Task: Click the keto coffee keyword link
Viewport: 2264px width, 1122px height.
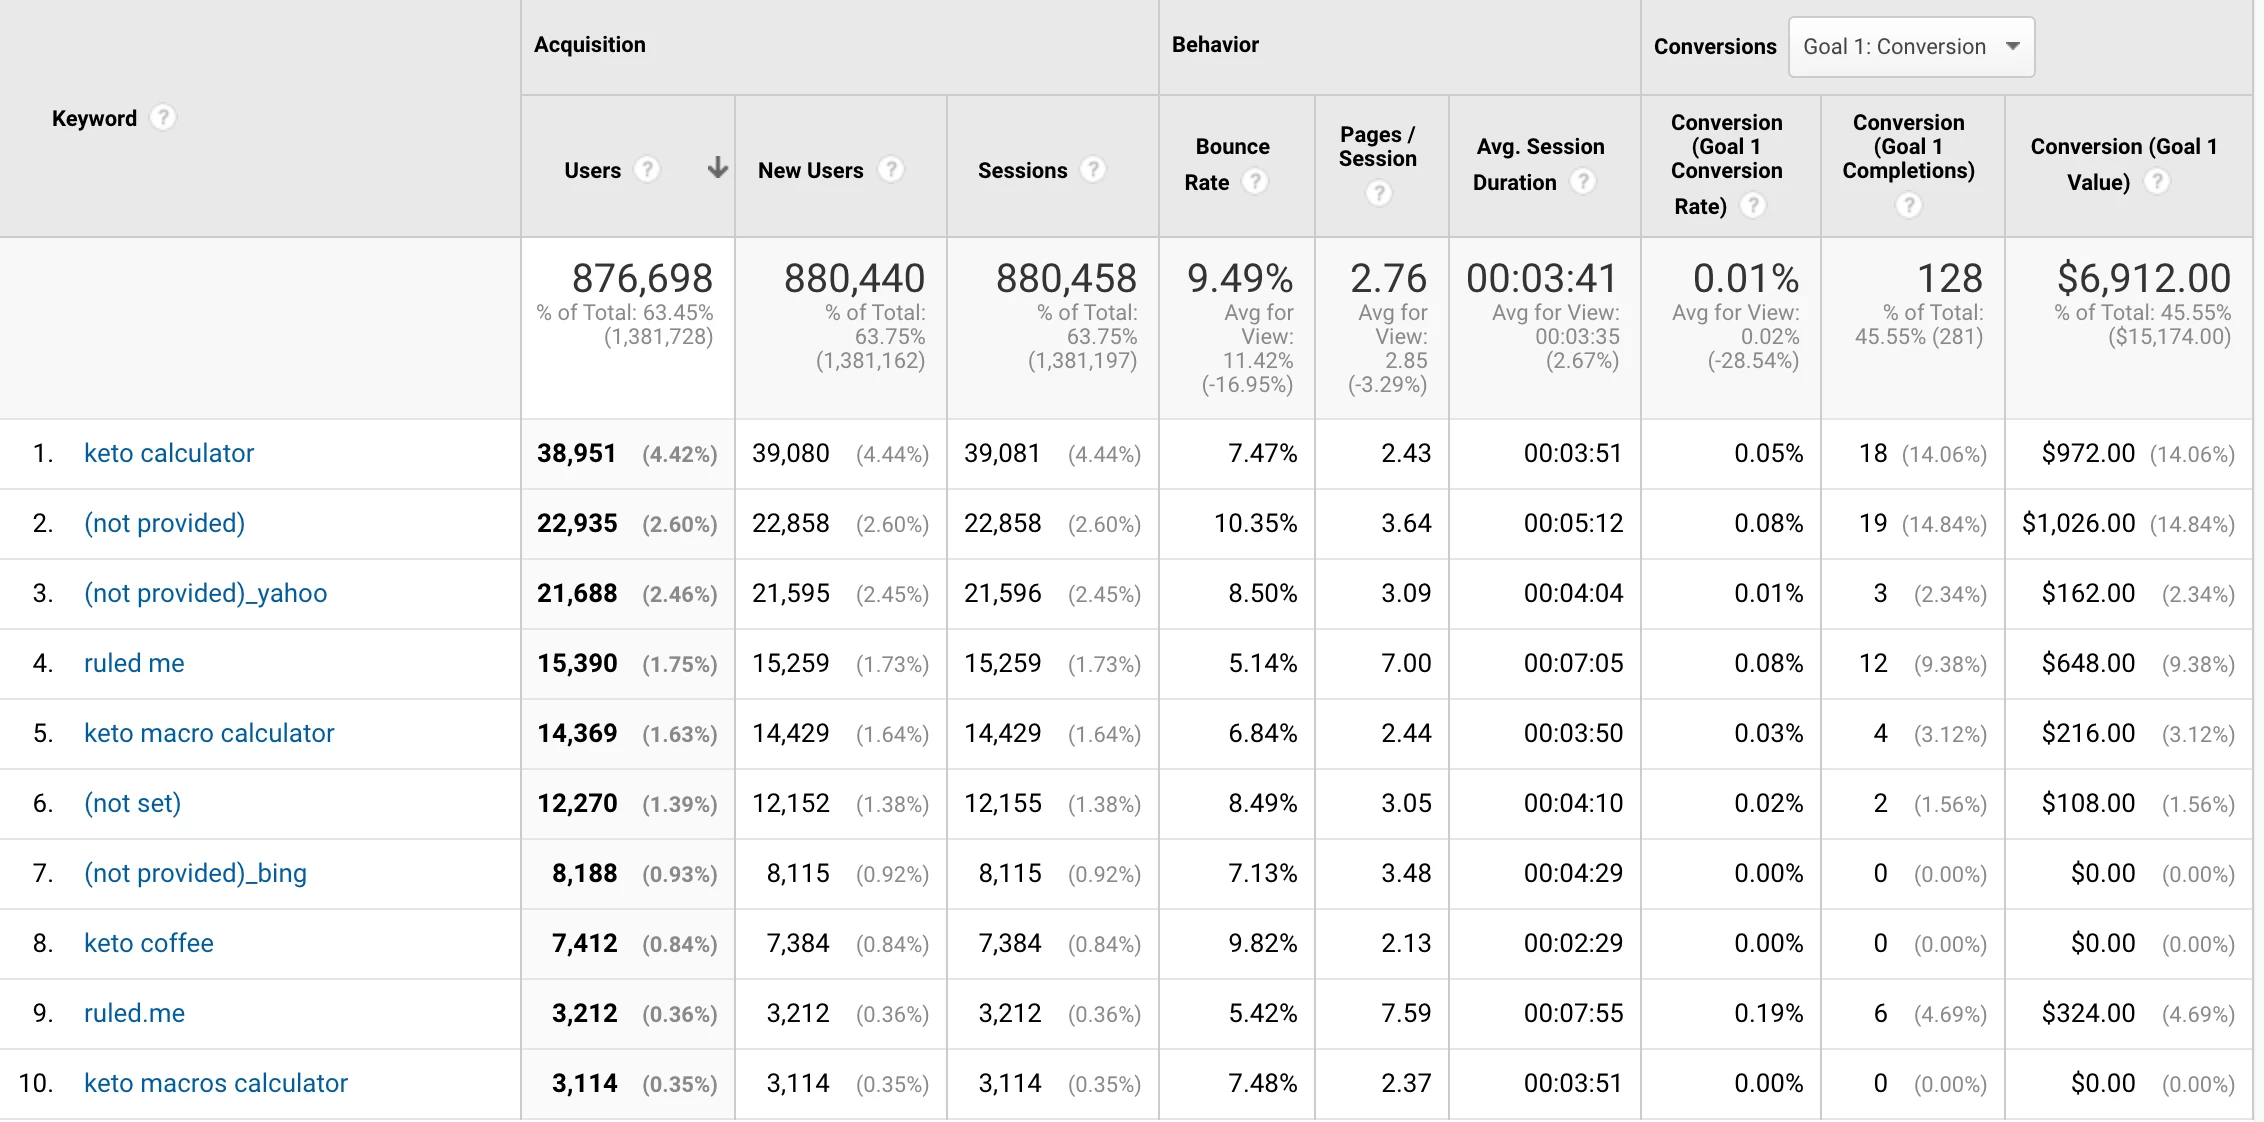Action: coord(149,944)
